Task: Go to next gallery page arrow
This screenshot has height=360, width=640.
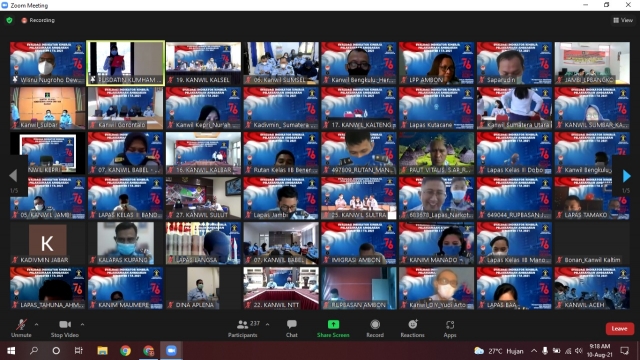Action: (627, 176)
